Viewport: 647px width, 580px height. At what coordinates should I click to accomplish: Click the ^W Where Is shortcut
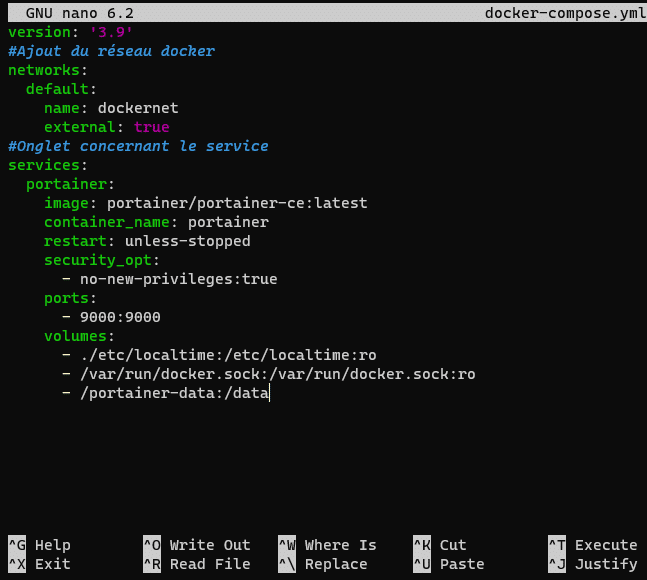click(328, 545)
